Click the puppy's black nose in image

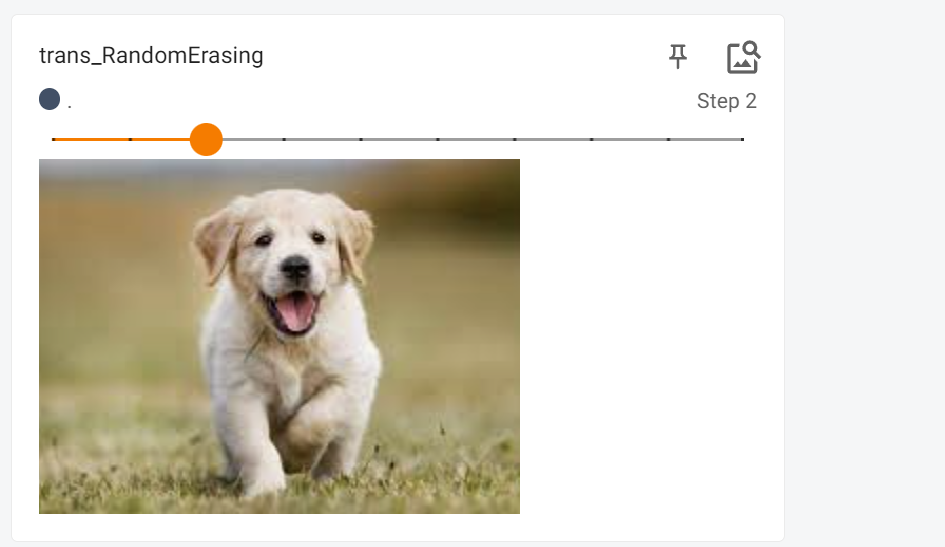coord(295,266)
